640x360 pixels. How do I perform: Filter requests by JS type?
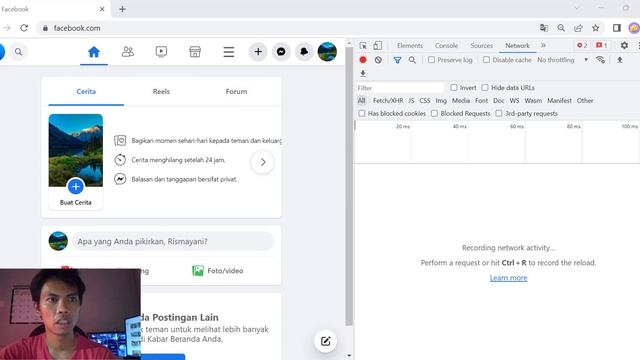[x=411, y=100]
